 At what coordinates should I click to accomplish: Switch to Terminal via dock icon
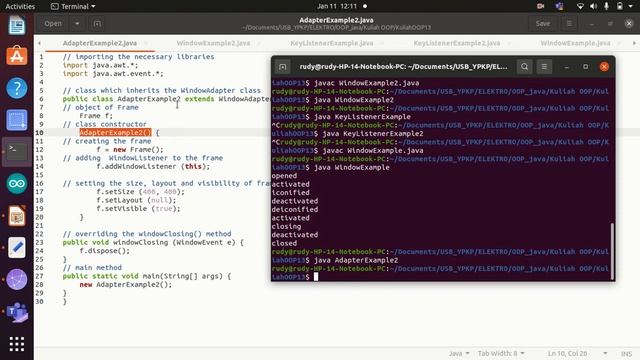click(x=17, y=151)
